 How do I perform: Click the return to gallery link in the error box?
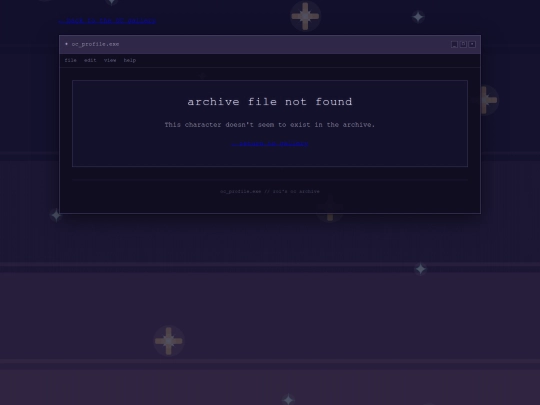270,144
